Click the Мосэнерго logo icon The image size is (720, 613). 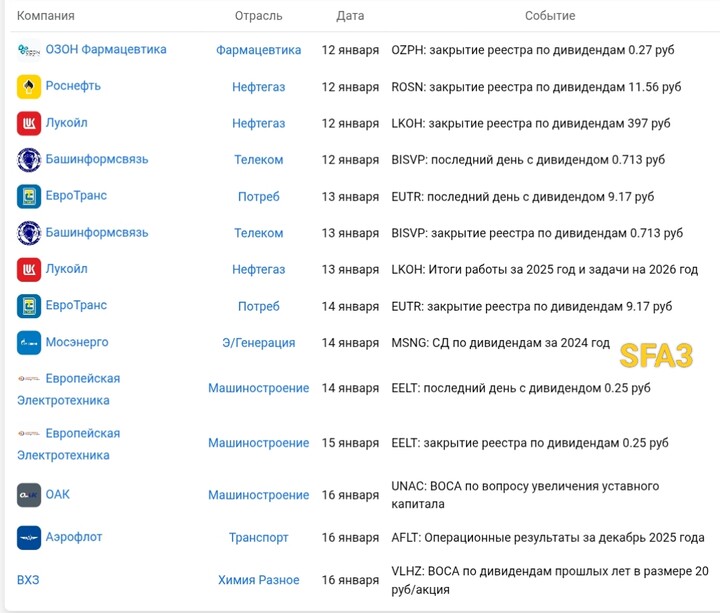[28, 343]
